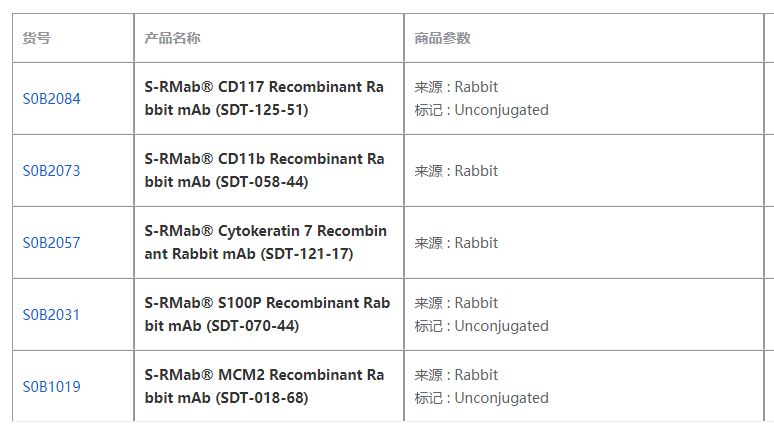Open the S0B1019 product link
774x429 pixels.
[52, 387]
